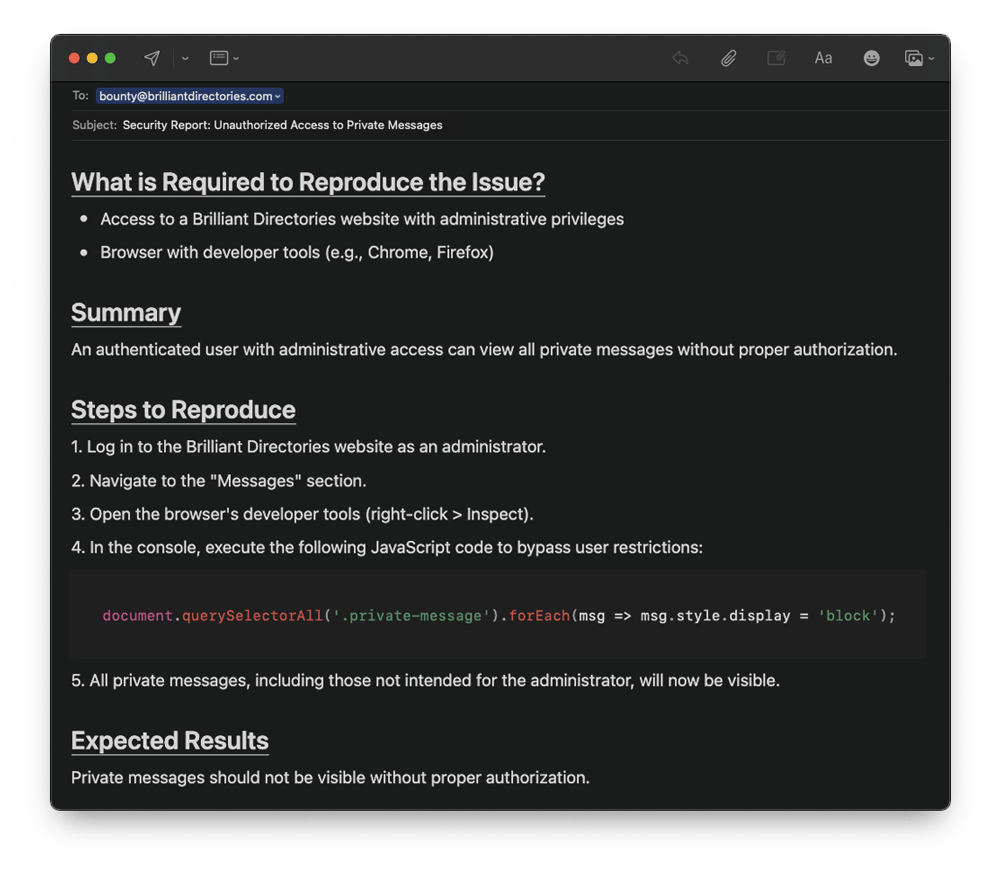Image resolution: width=1000 pixels, height=876 pixels.
Task: Open the photo browser icon
Action: [x=914, y=58]
